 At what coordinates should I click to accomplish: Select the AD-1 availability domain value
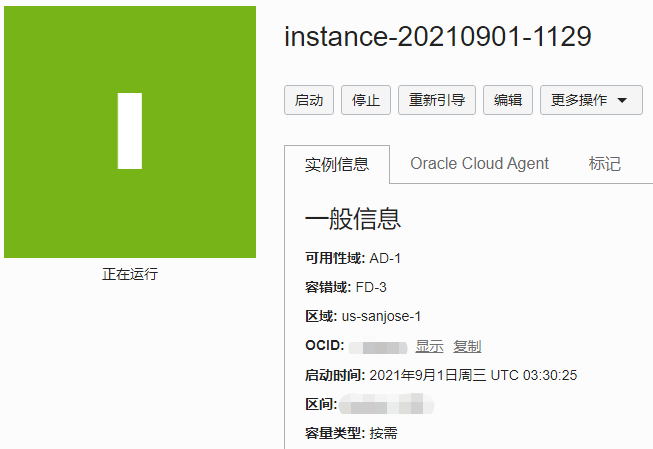(x=385, y=258)
